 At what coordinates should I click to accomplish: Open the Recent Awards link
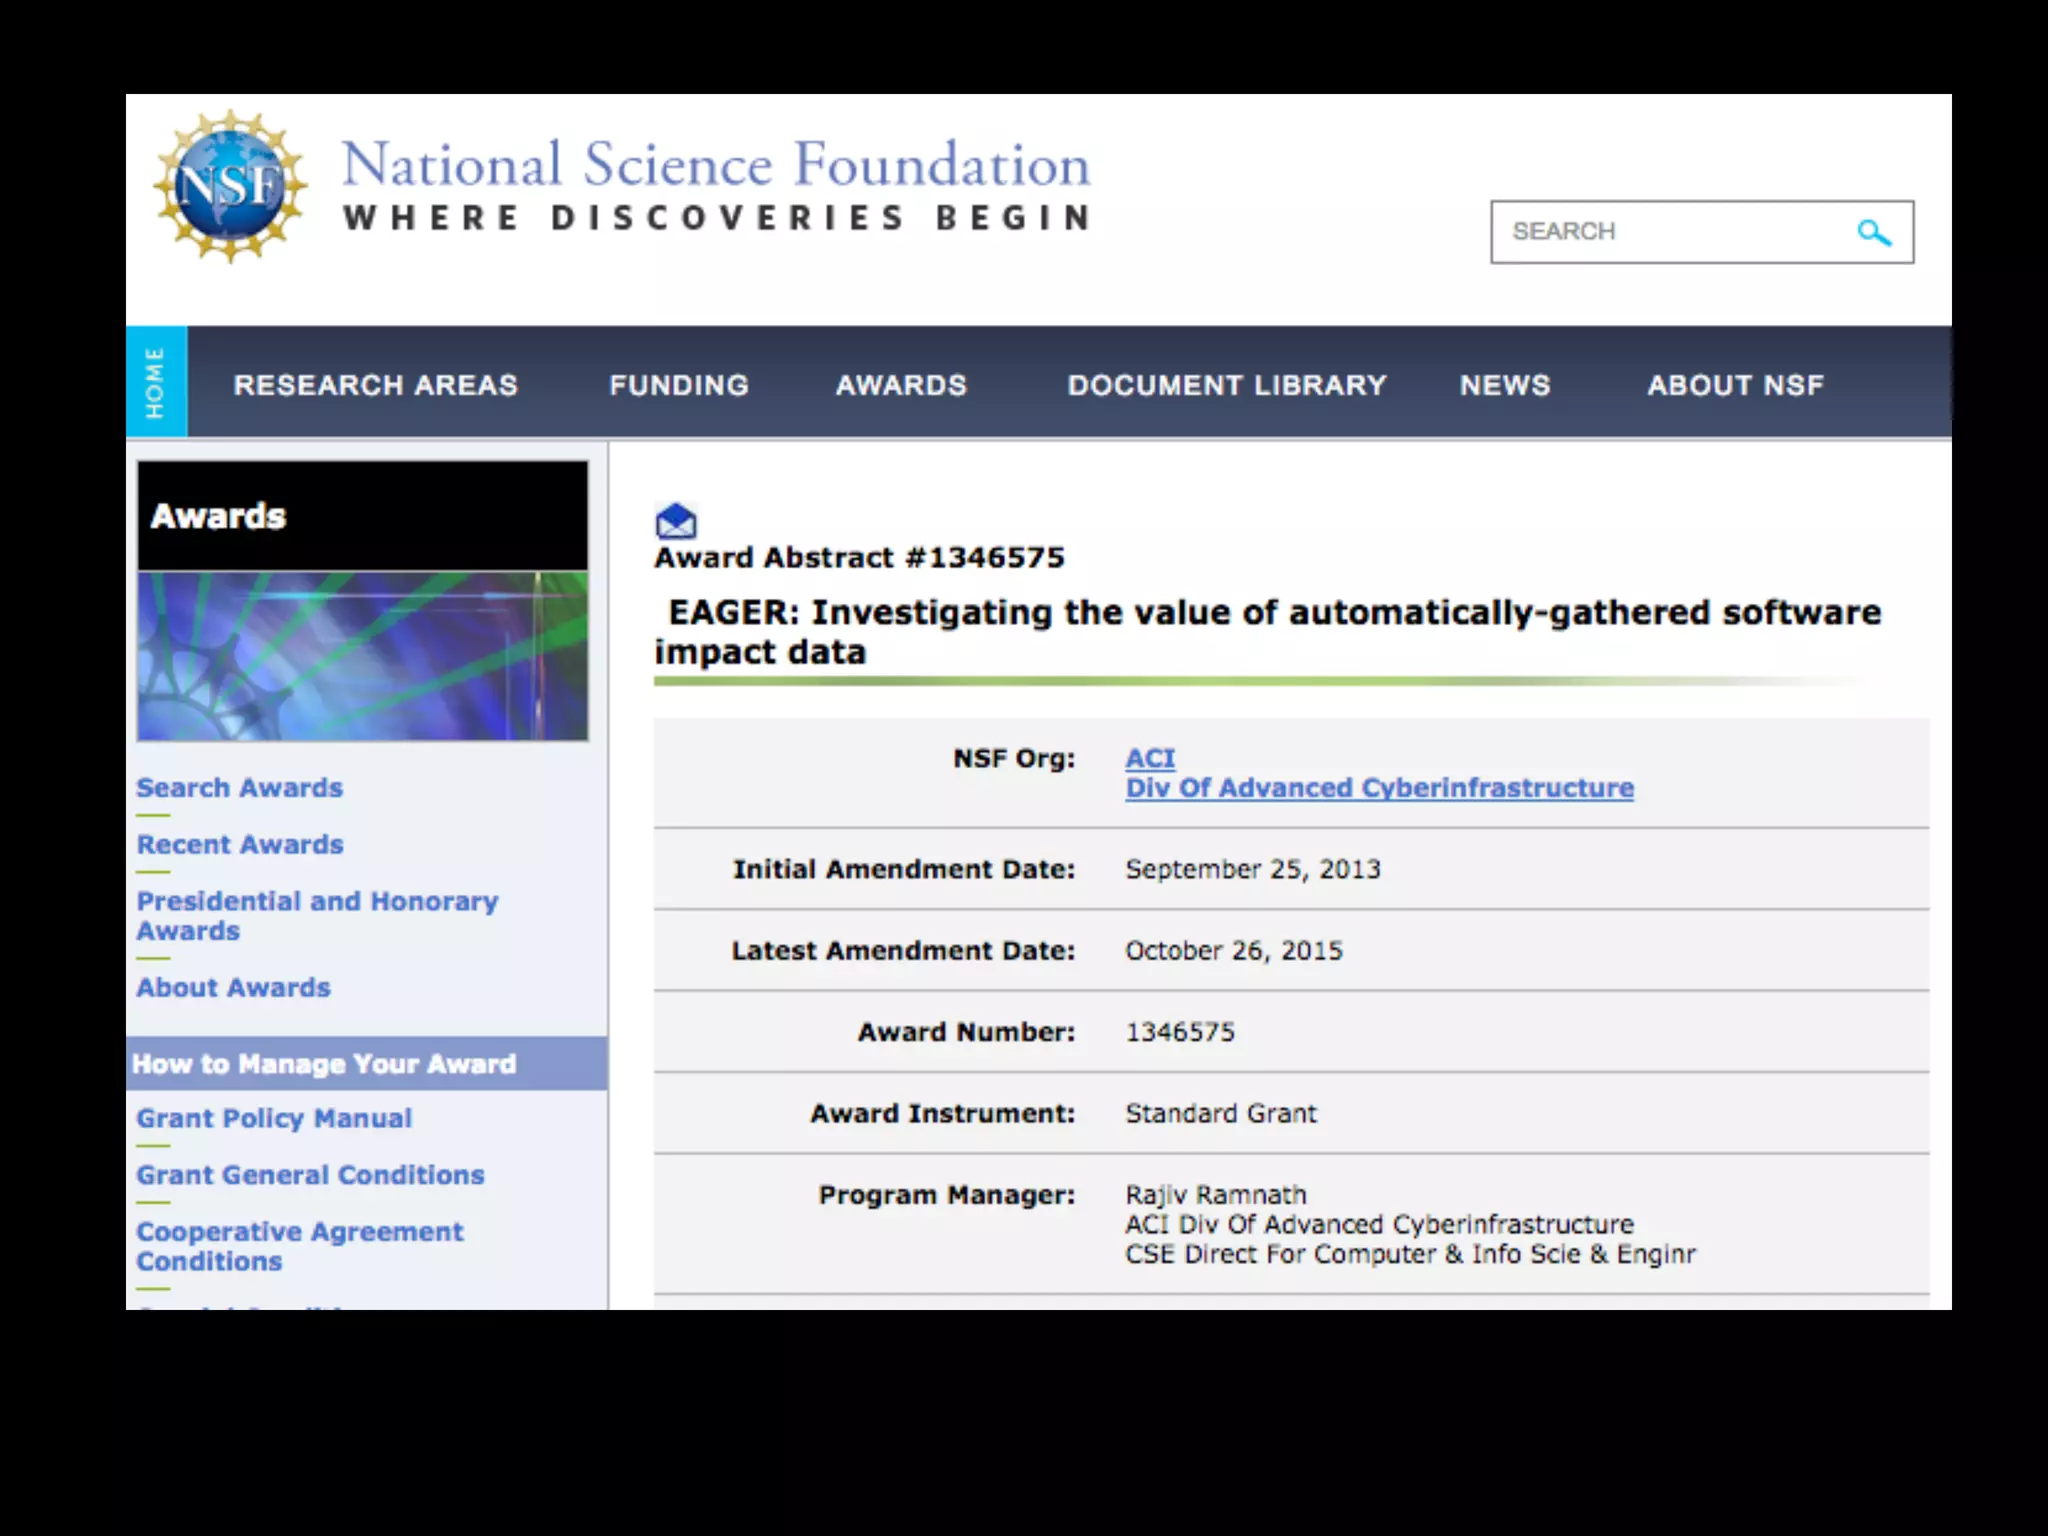pyautogui.click(x=240, y=845)
